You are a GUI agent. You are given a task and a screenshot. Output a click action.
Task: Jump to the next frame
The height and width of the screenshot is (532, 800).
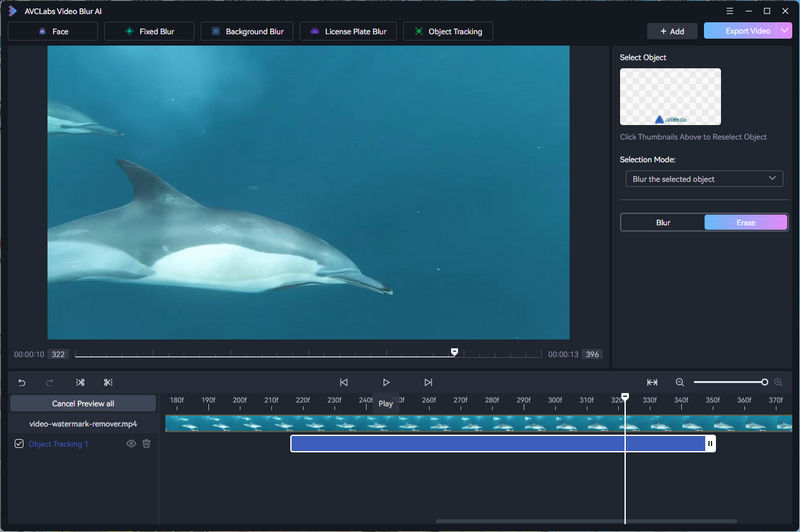(428, 382)
